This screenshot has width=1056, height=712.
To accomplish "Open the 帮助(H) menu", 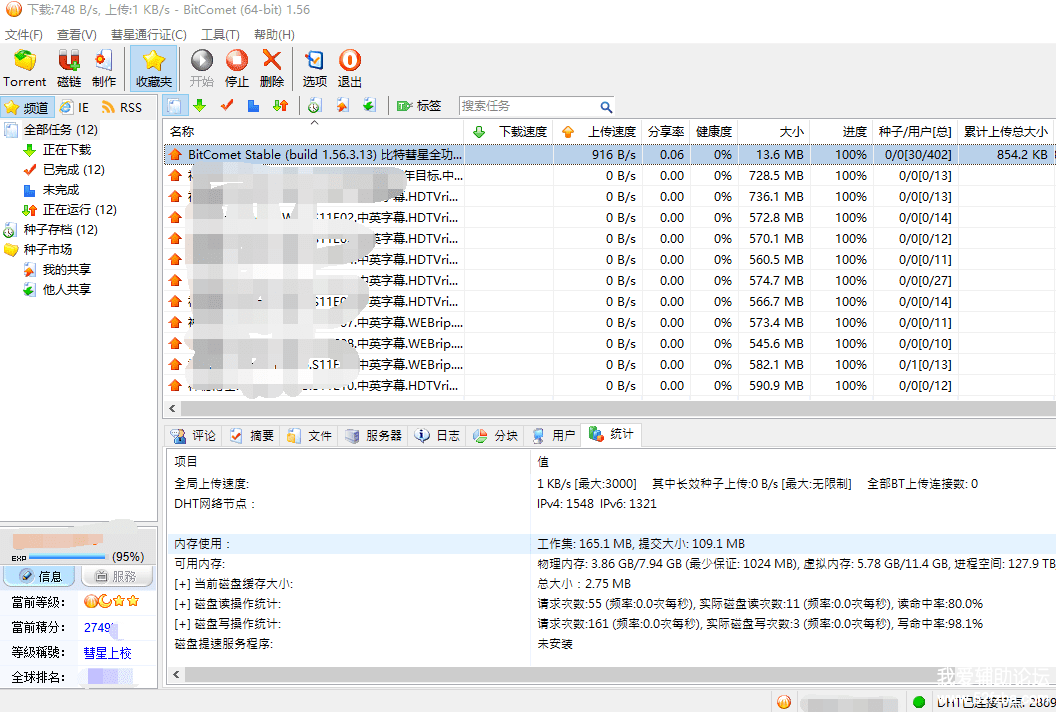I will (x=273, y=34).
